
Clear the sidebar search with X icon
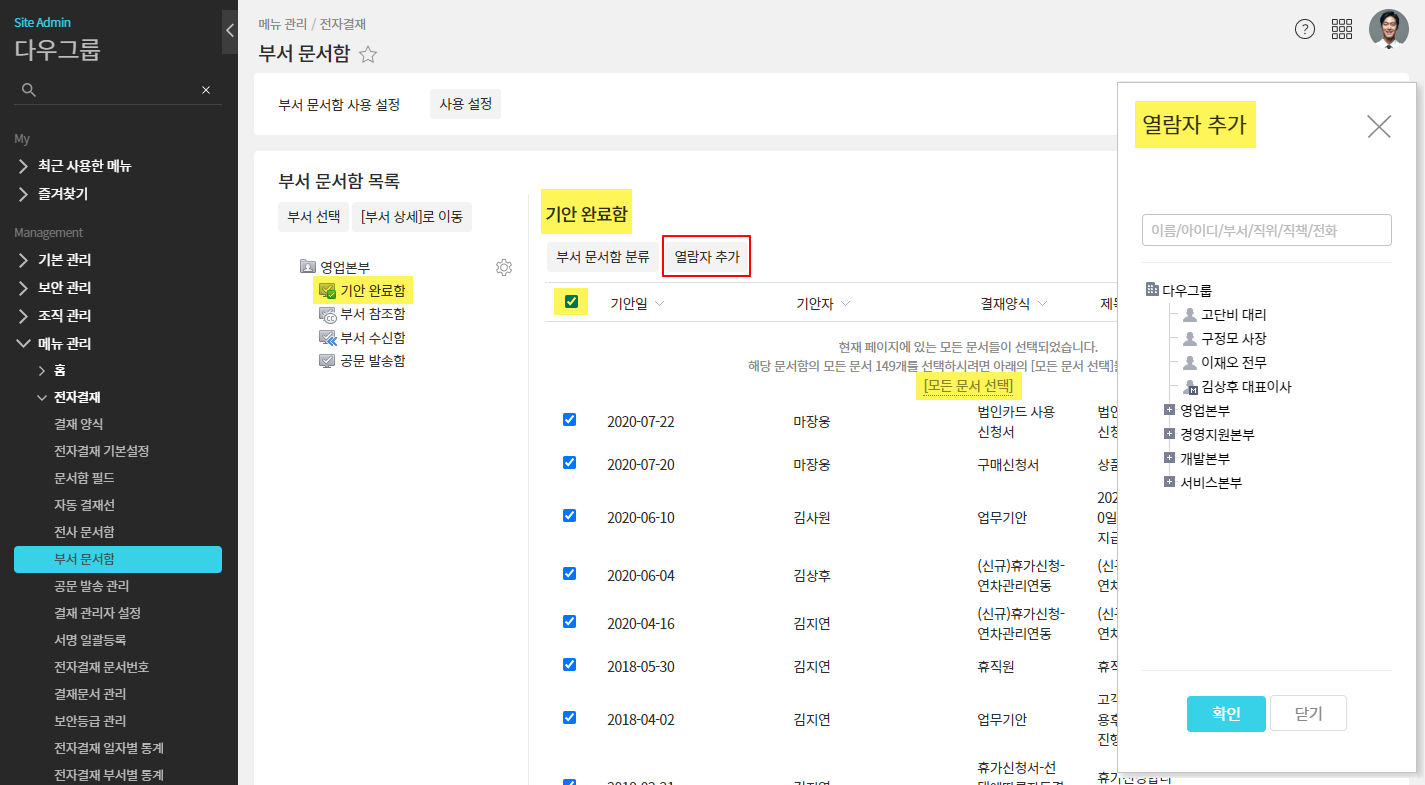[x=206, y=90]
